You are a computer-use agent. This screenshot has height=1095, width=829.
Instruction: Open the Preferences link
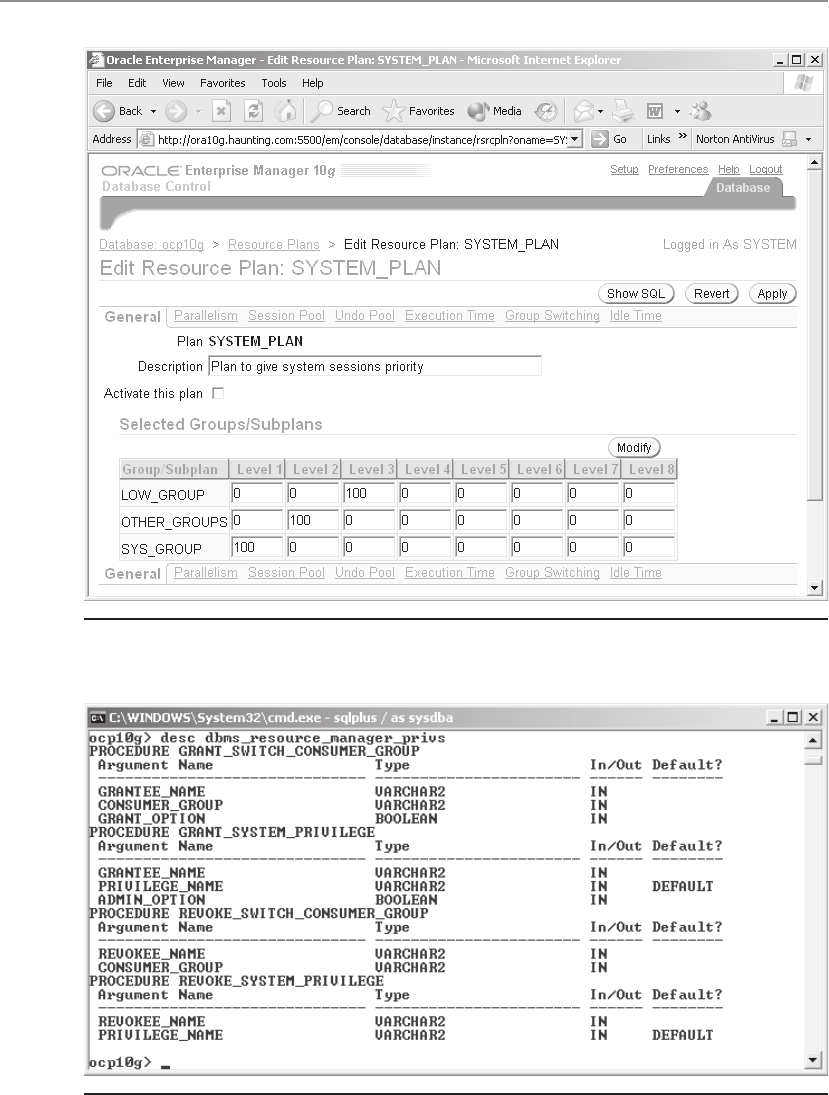678,170
